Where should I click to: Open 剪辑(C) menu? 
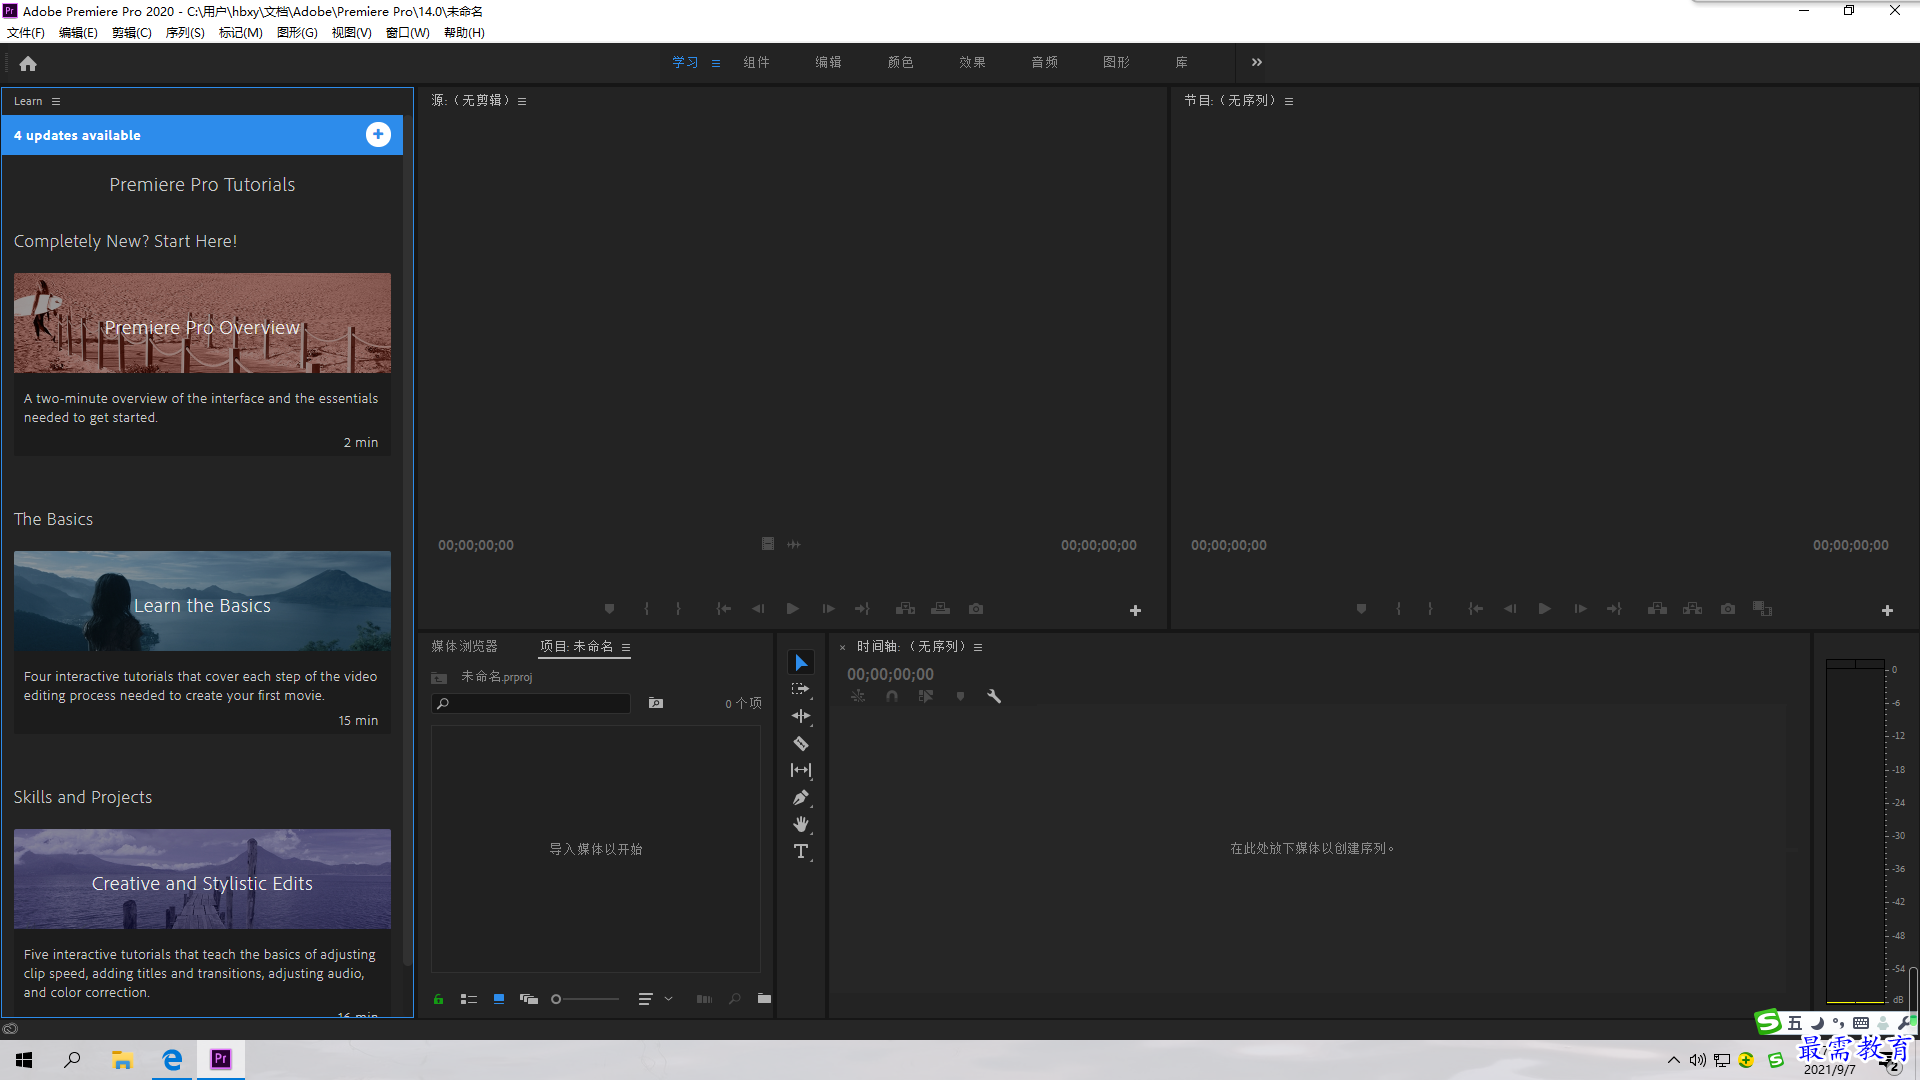pos(132,33)
